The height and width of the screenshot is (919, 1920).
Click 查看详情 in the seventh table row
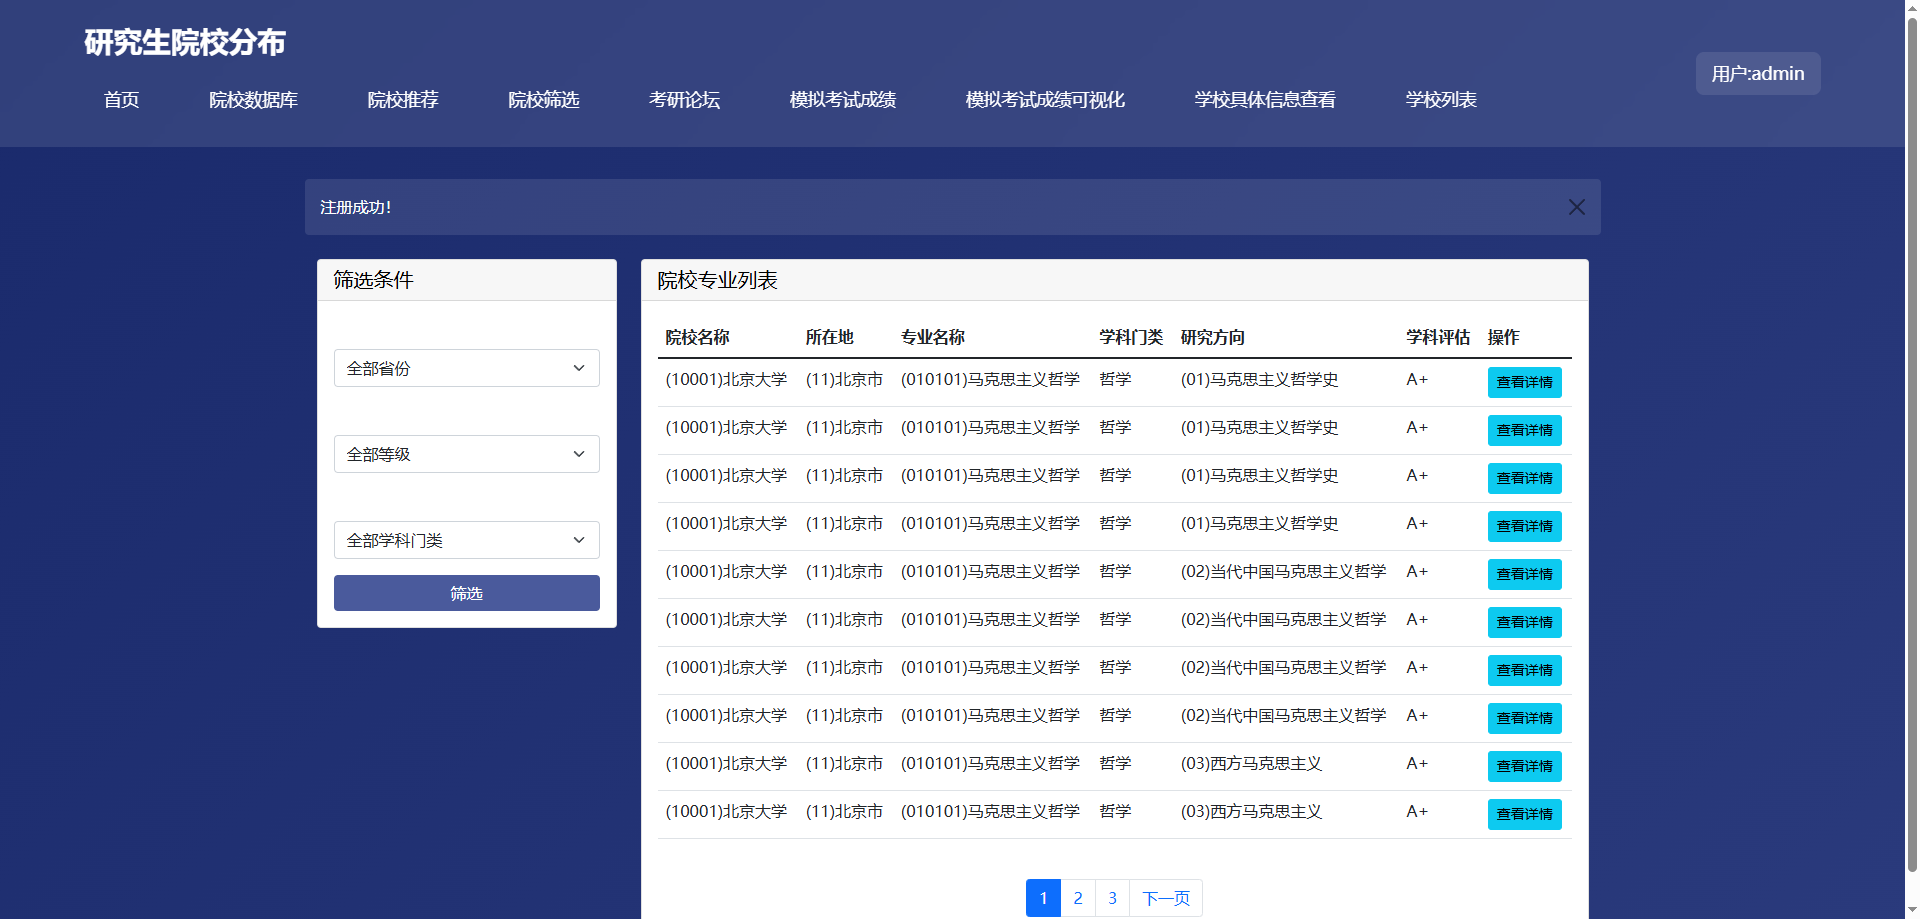tap(1525, 670)
